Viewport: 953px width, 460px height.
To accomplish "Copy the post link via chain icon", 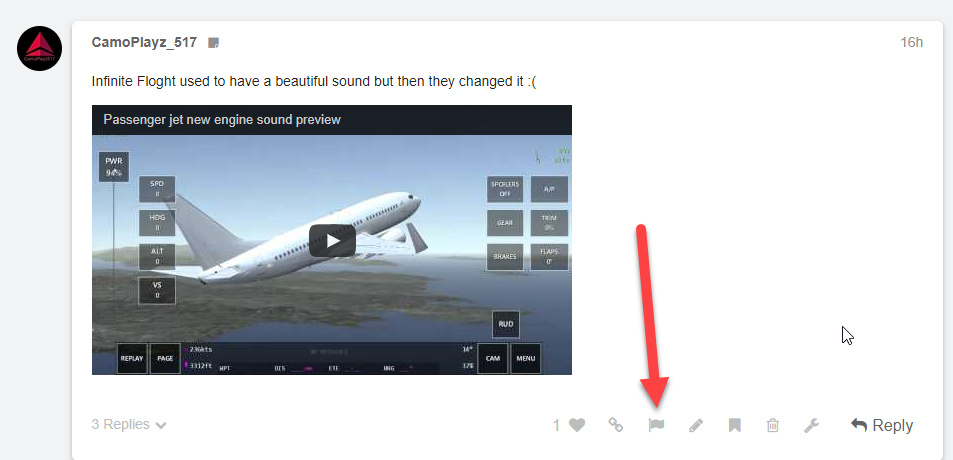I will 616,425.
